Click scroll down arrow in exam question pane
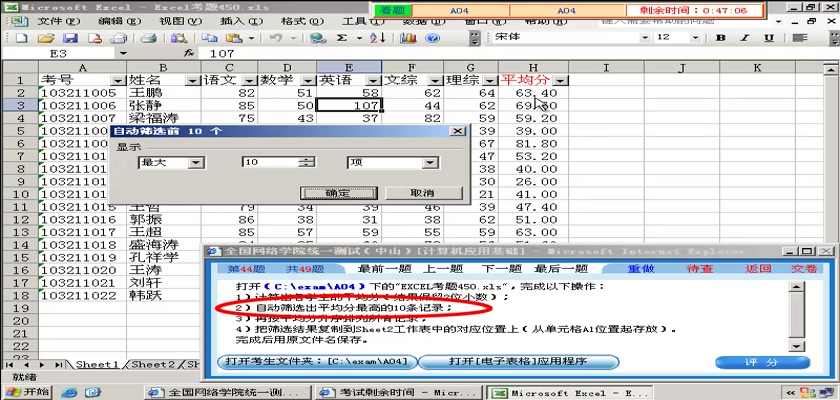The image size is (840, 400). pos(798,346)
